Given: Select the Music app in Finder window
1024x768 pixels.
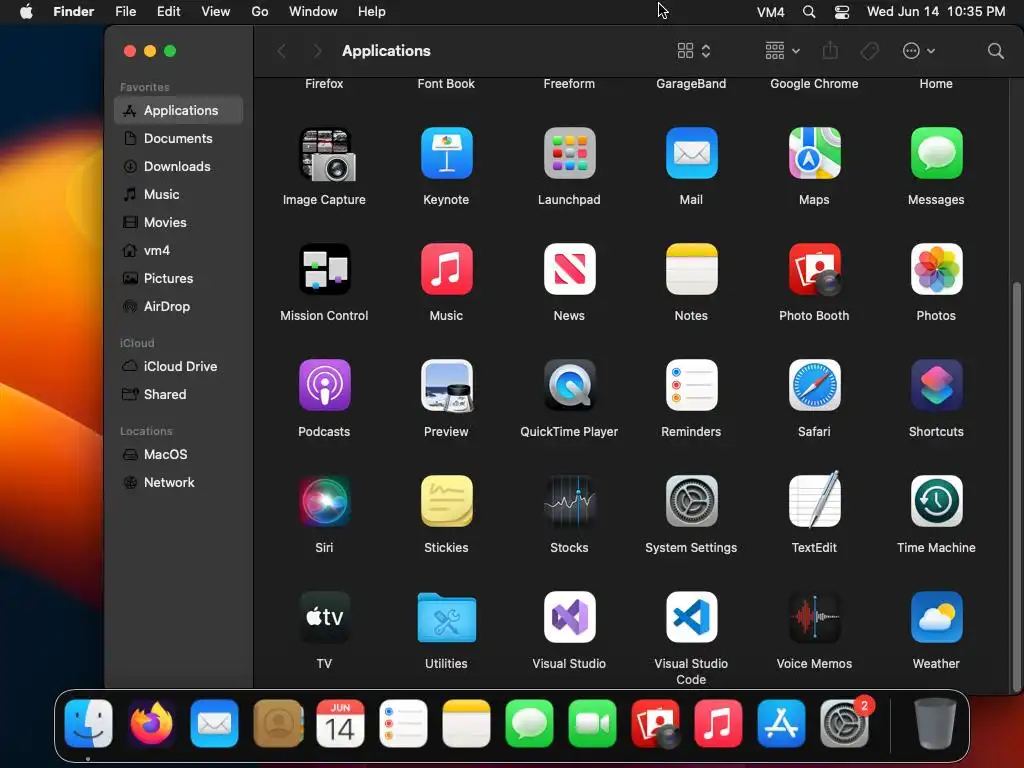Looking at the screenshot, I should (x=447, y=269).
